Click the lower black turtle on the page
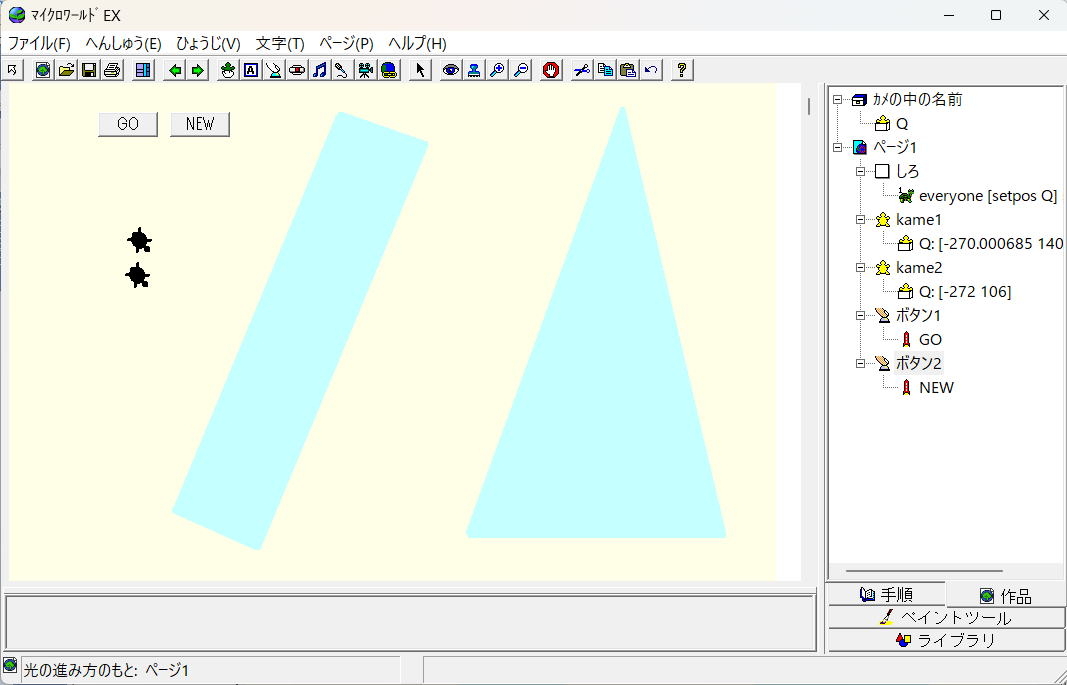Image resolution: width=1067 pixels, height=685 pixels. pos(138,275)
